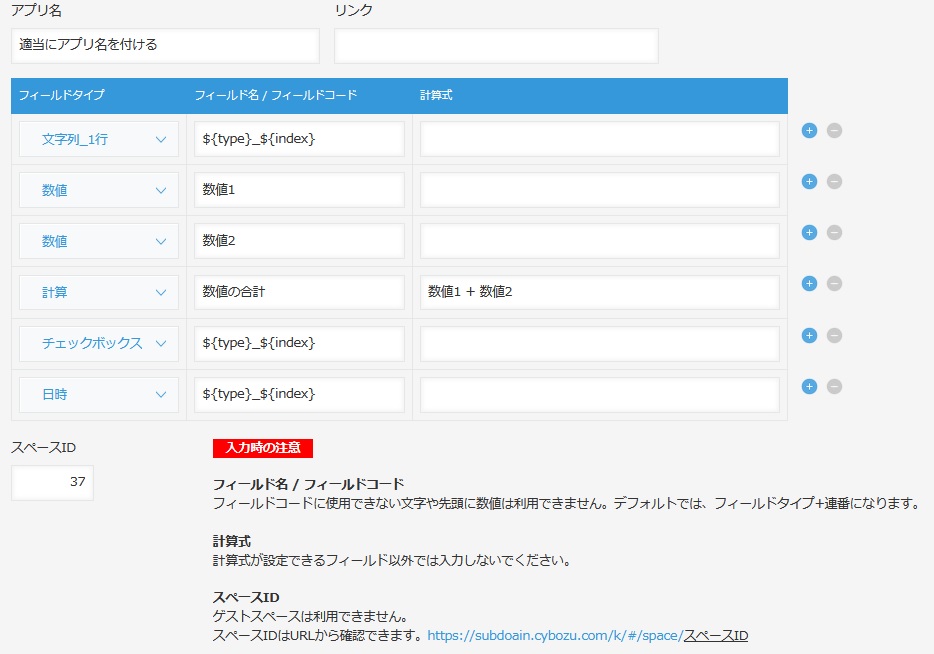
Task: Focus the アプリ名 text field
Action: [166, 45]
